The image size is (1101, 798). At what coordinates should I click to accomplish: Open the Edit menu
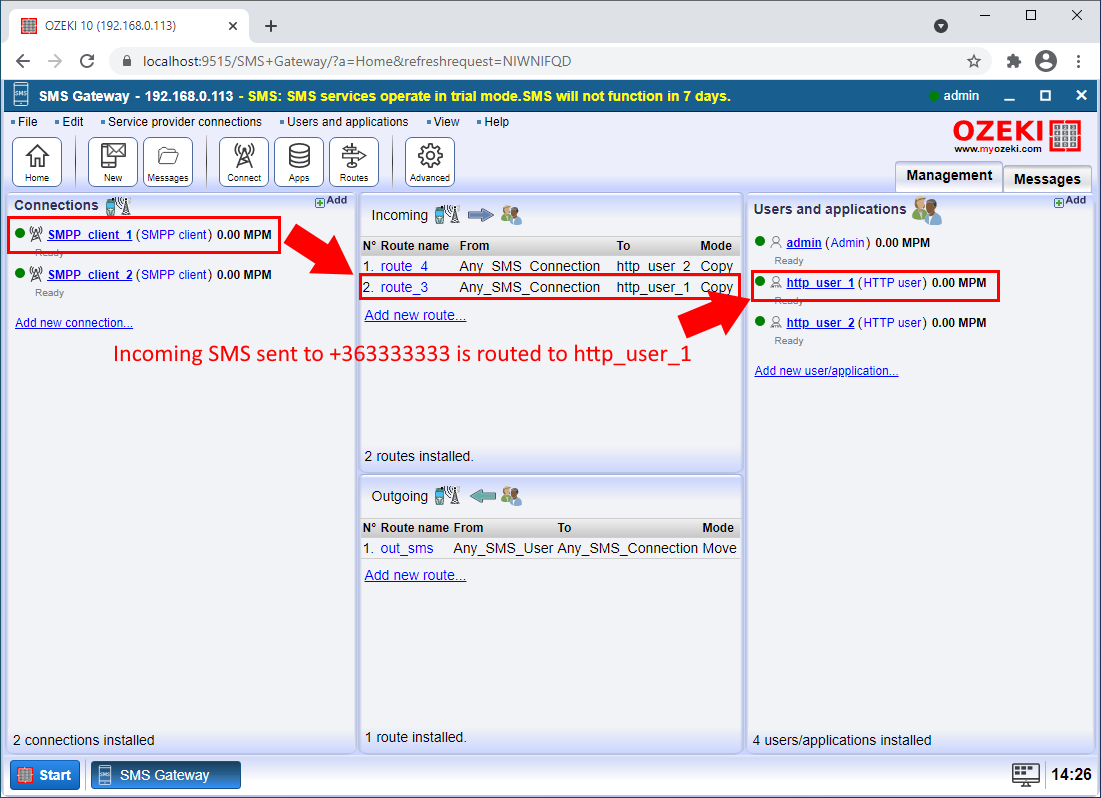70,122
